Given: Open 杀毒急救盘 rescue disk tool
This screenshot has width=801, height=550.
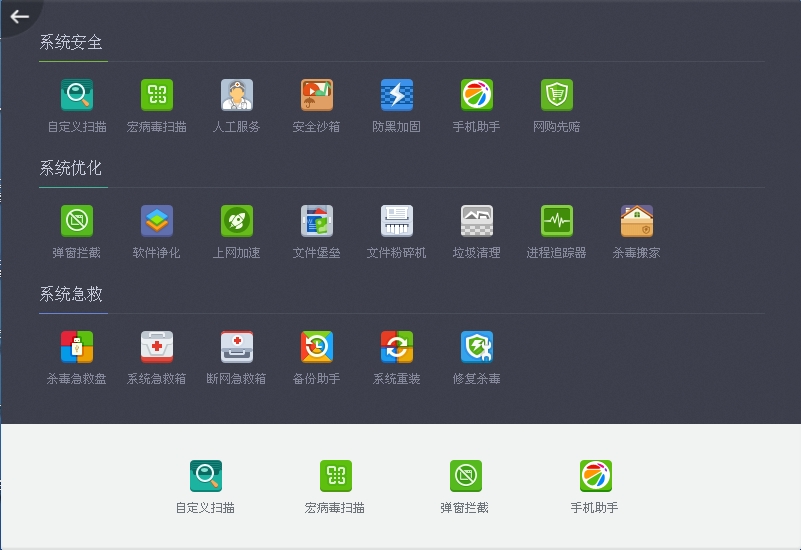Looking at the screenshot, I should pos(77,348).
